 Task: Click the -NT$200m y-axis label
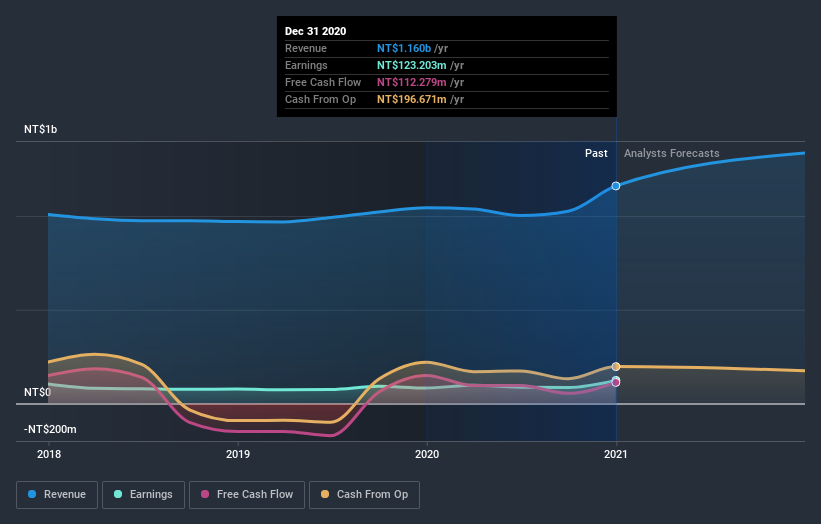click(50, 429)
